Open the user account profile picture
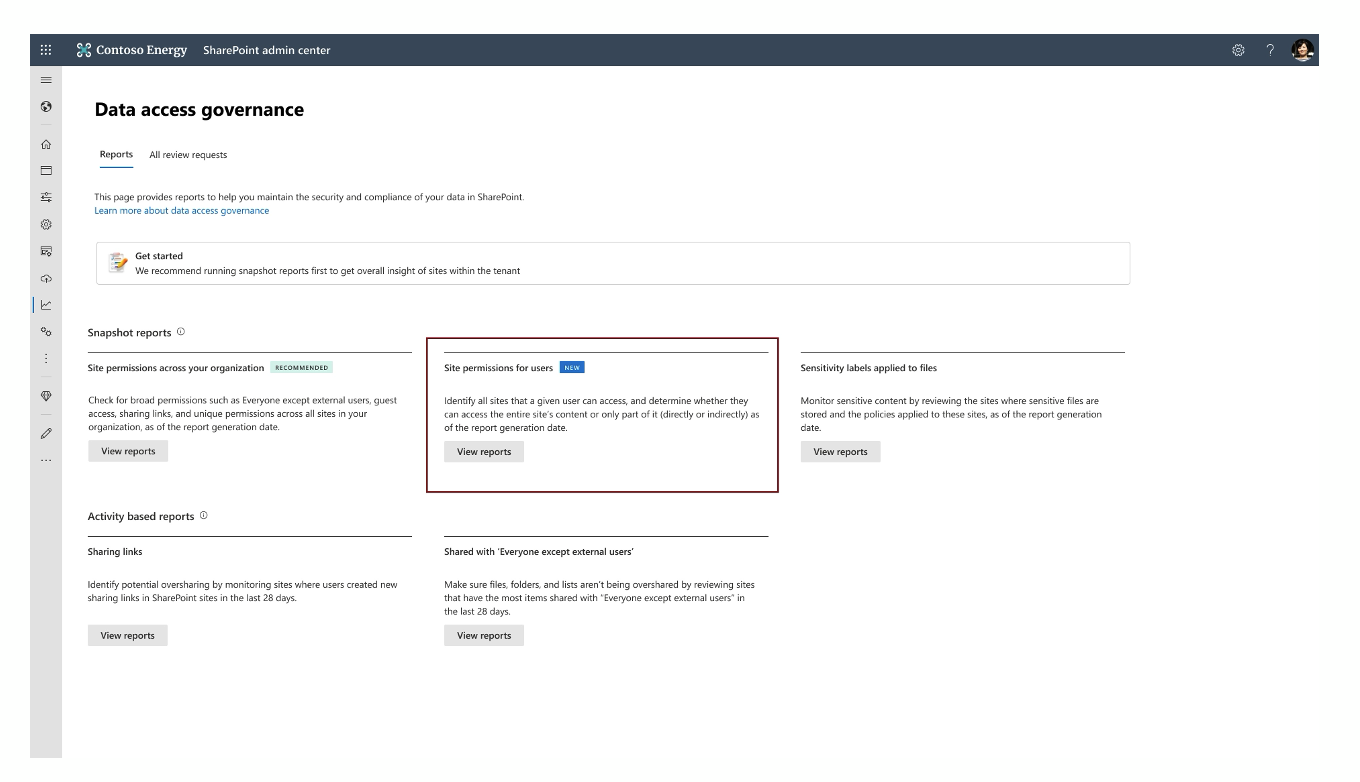This screenshot has height=782, width=1360. point(1302,50)
